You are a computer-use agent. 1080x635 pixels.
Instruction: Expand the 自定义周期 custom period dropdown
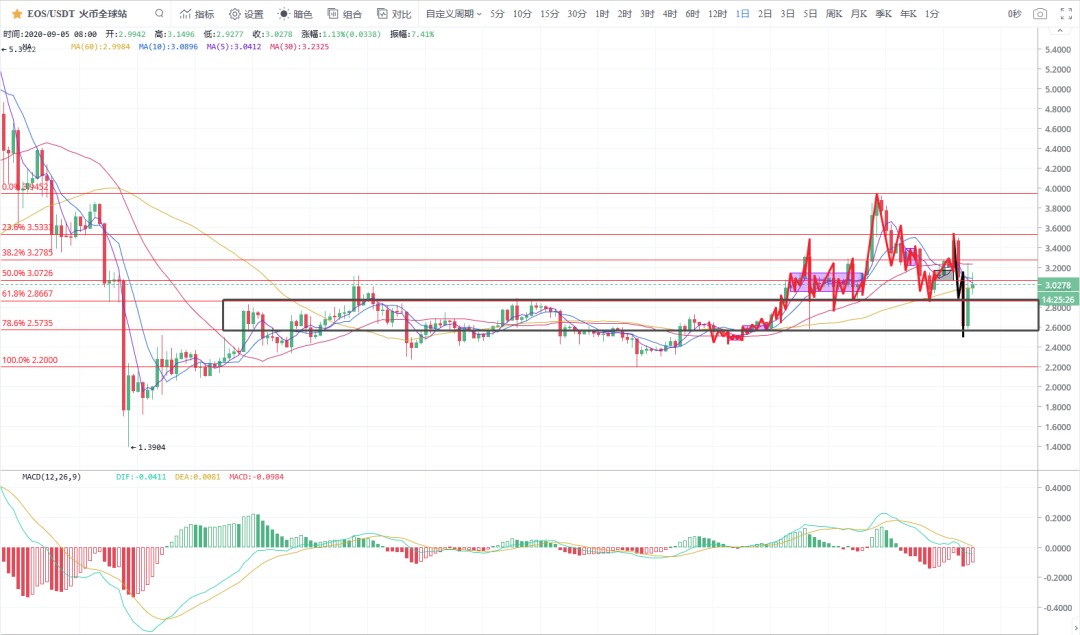[x=454, y=14]
